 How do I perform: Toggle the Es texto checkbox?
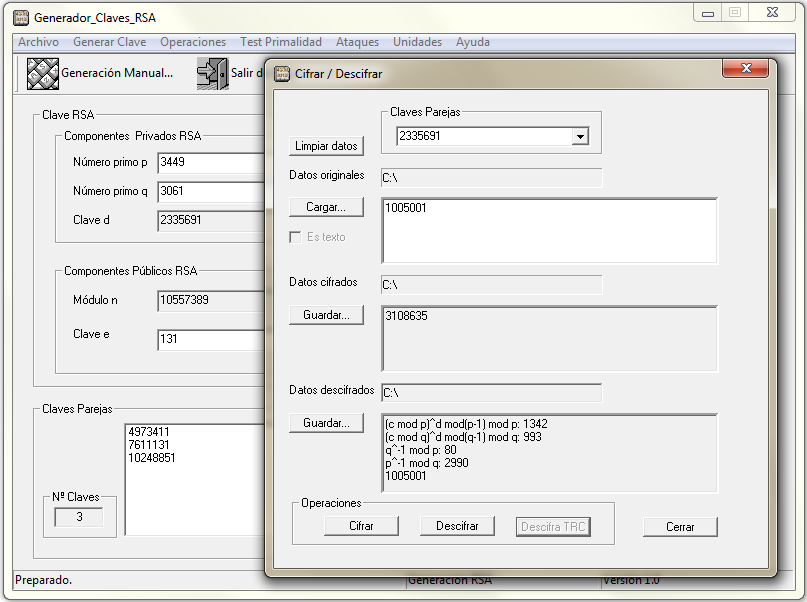(x=295, y=237)
